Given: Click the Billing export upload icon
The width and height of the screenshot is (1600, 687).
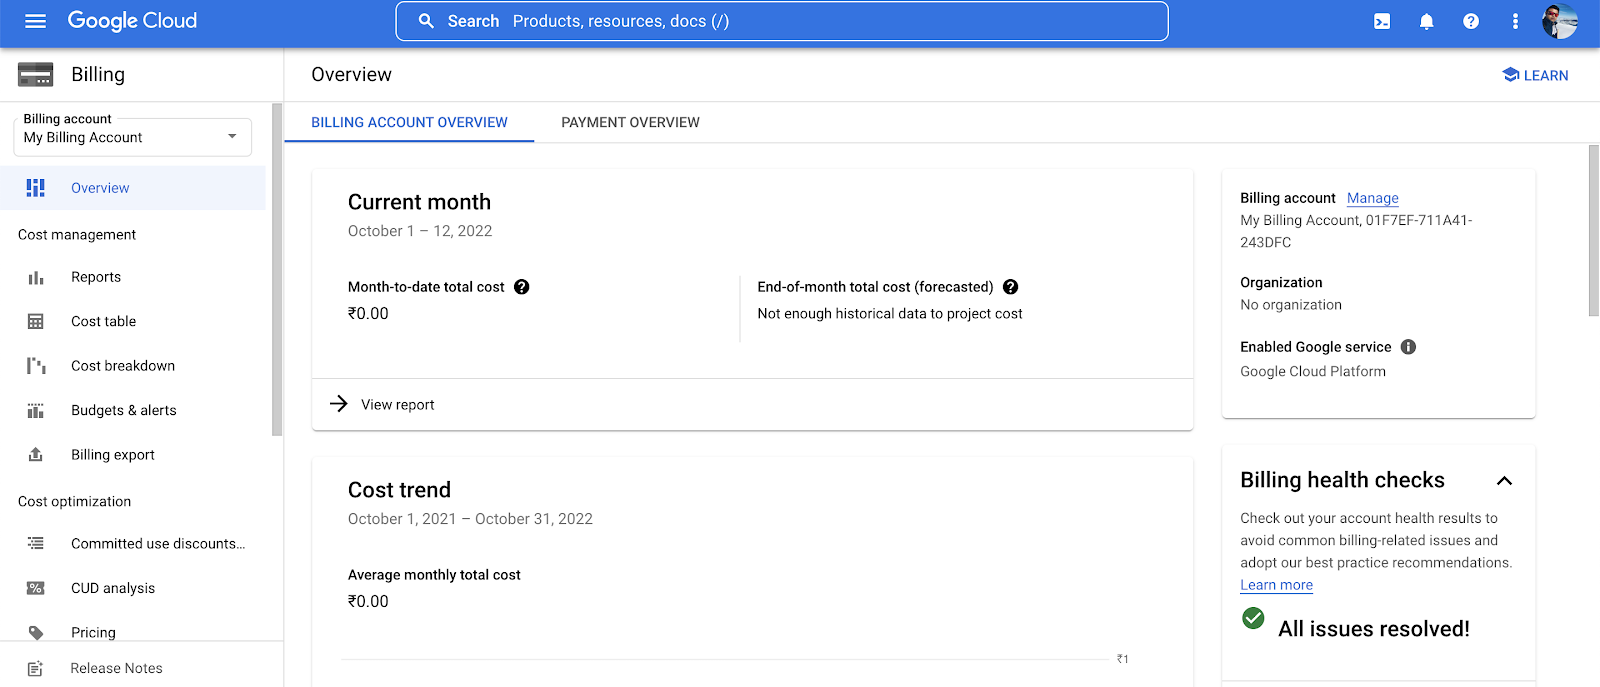Looking at the screenshot, I should [x=36, y=455].
